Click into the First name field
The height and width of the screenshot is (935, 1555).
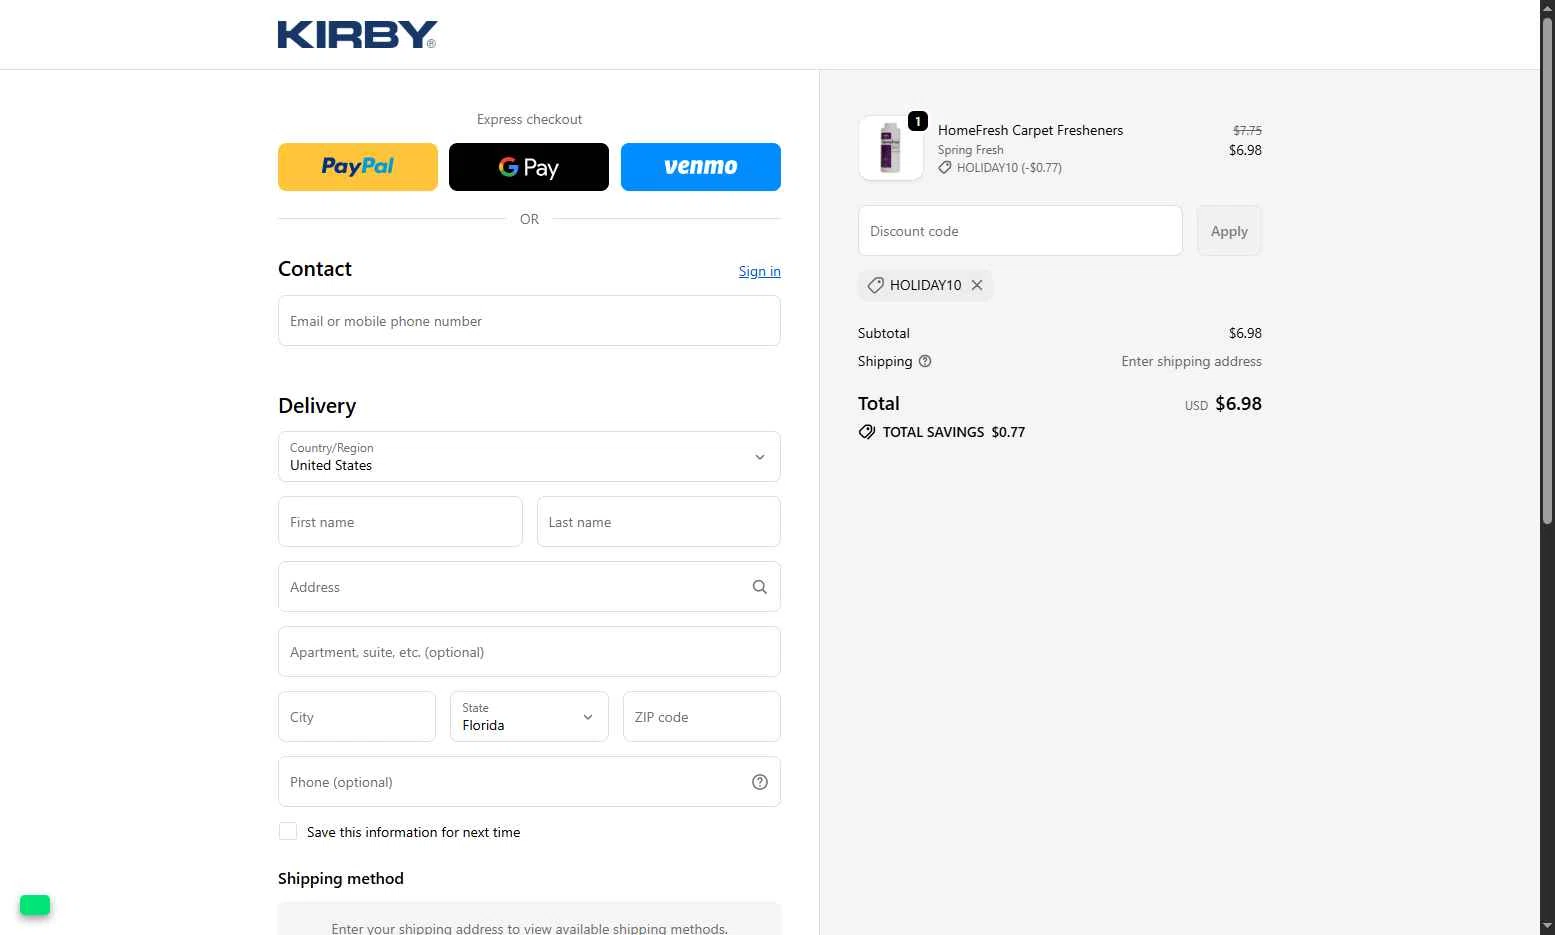400,522
